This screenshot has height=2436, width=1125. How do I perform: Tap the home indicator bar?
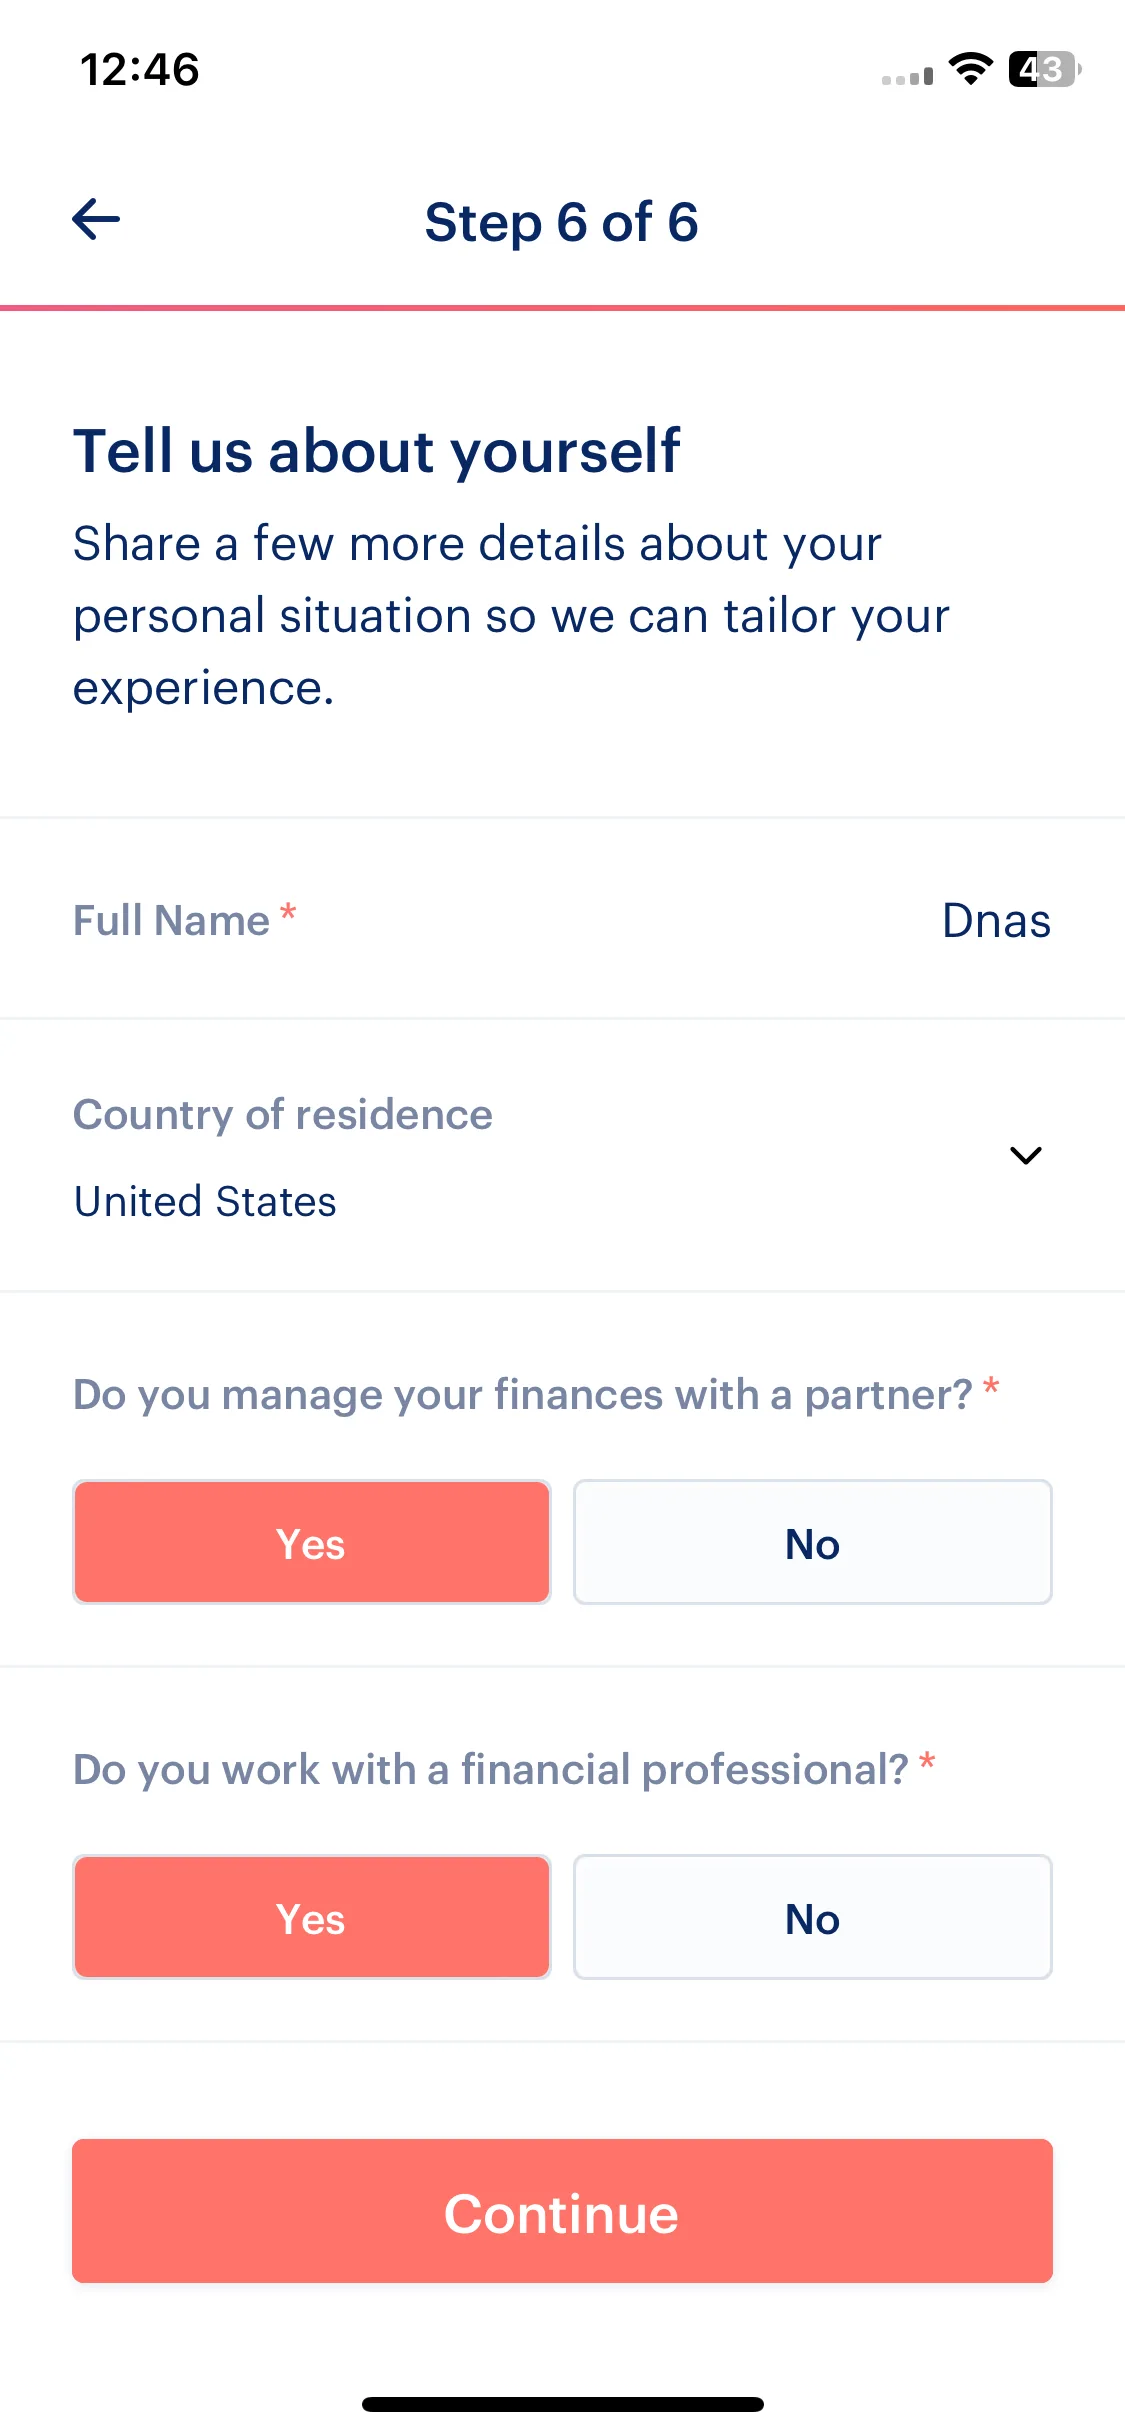point(562,2404)
